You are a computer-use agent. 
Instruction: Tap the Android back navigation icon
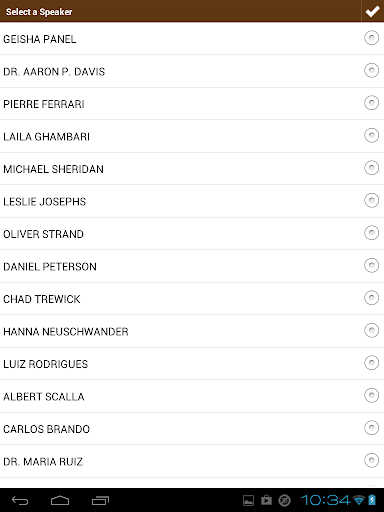(x=20, y=500)
